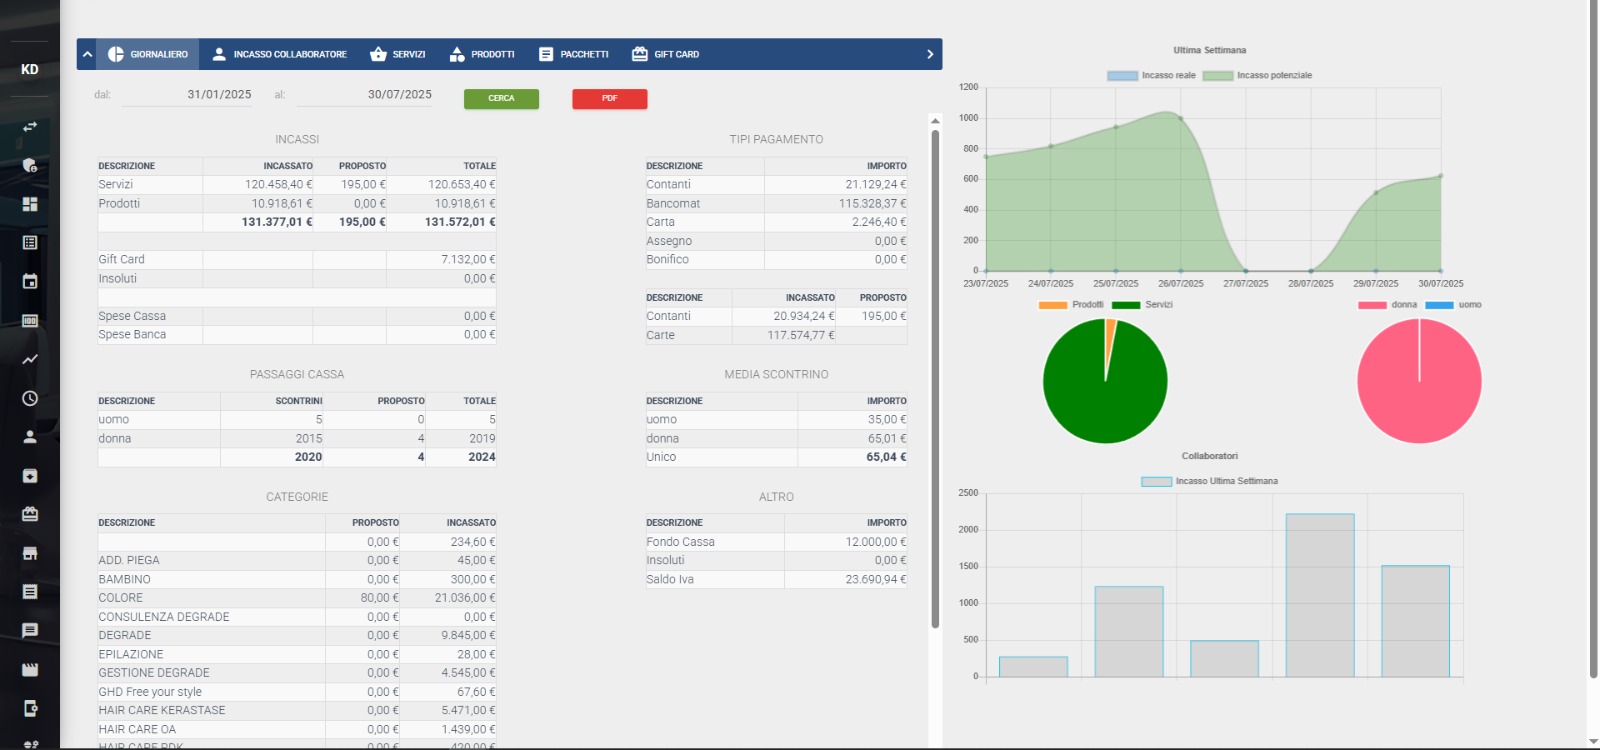Image resolution: width=1600 pixels, height=750 pixels.
Task: Open the list view icon in the sidebar
Action: 30,243
